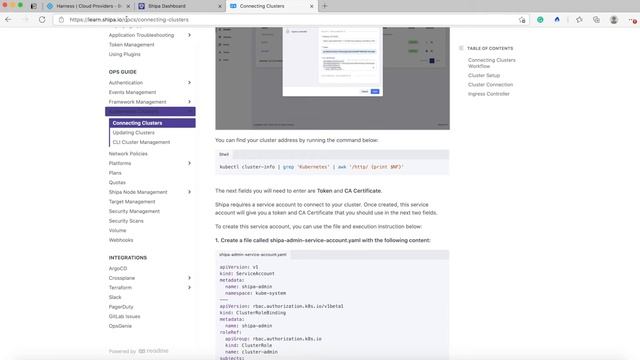Open Slack integration page
The image size is (640, 360).
coord(115,297)
